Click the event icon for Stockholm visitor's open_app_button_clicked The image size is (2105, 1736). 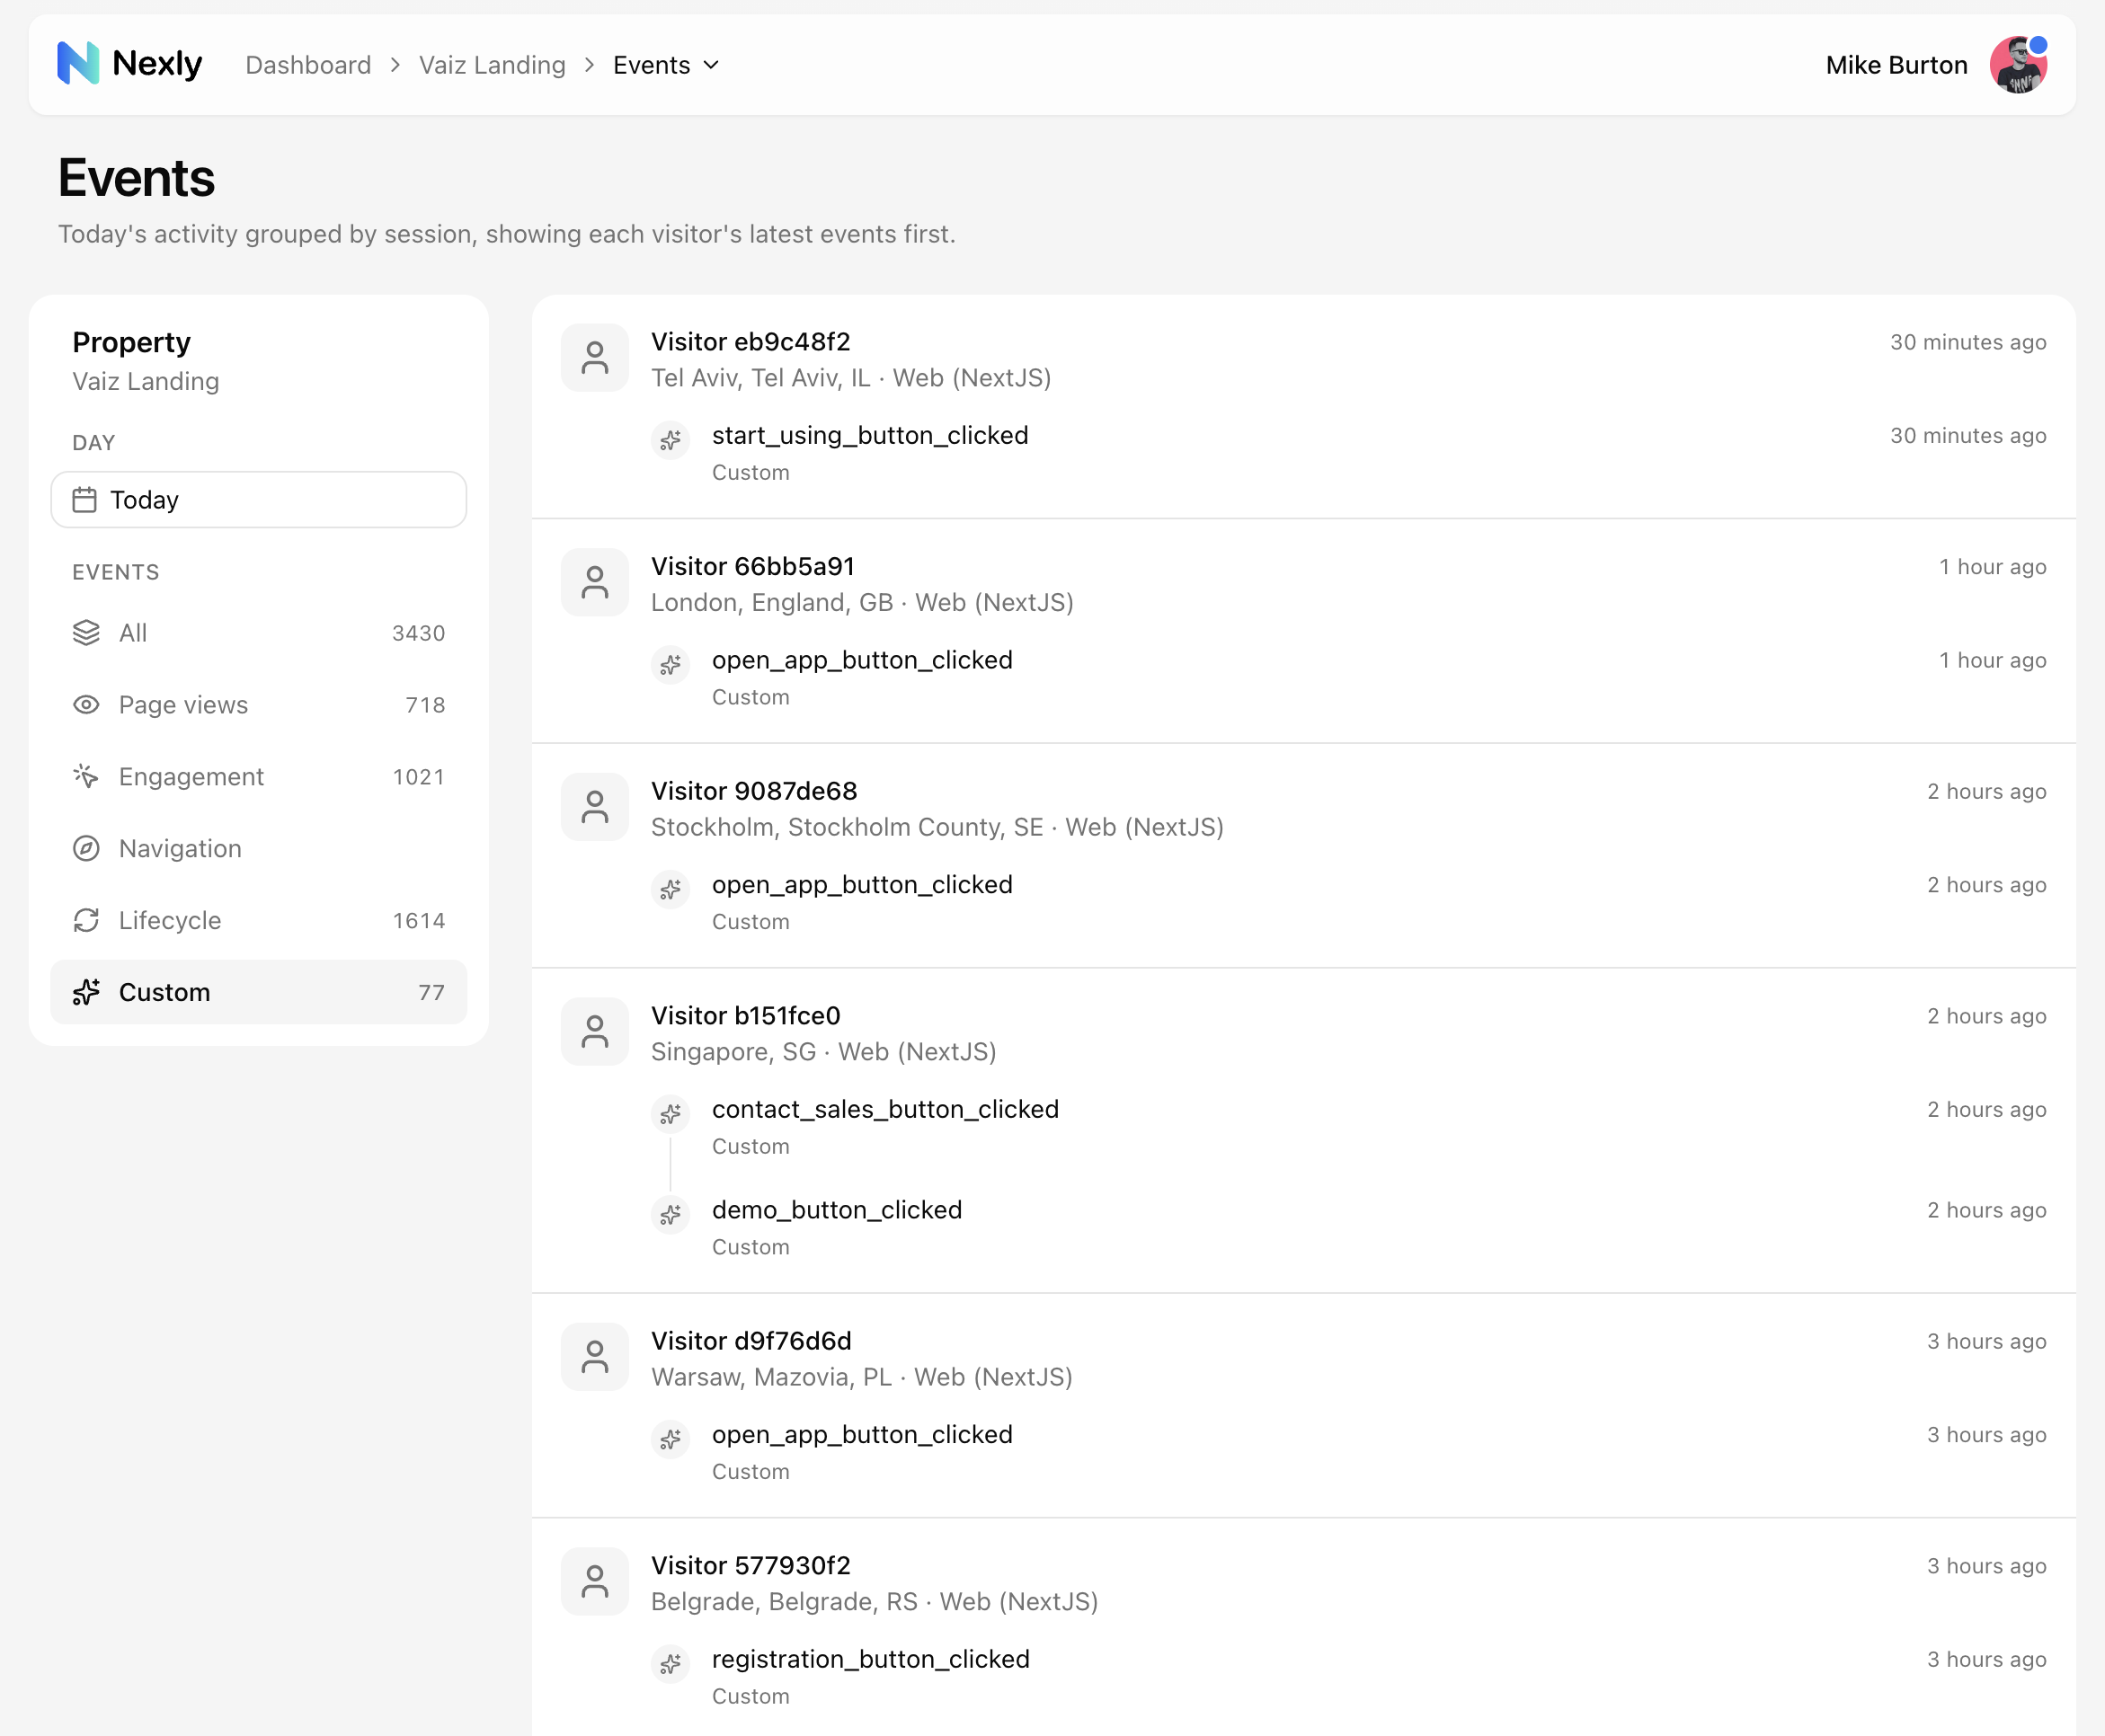coord(671,890)
